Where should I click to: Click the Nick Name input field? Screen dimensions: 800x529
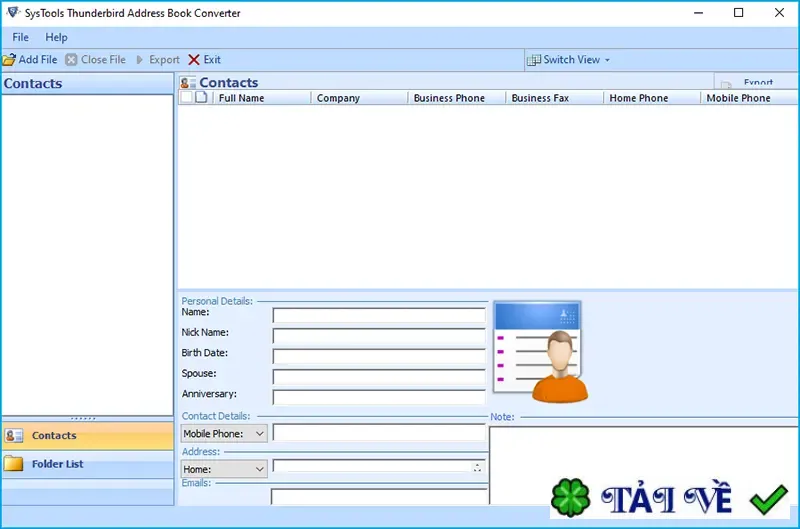click(379, 336)
